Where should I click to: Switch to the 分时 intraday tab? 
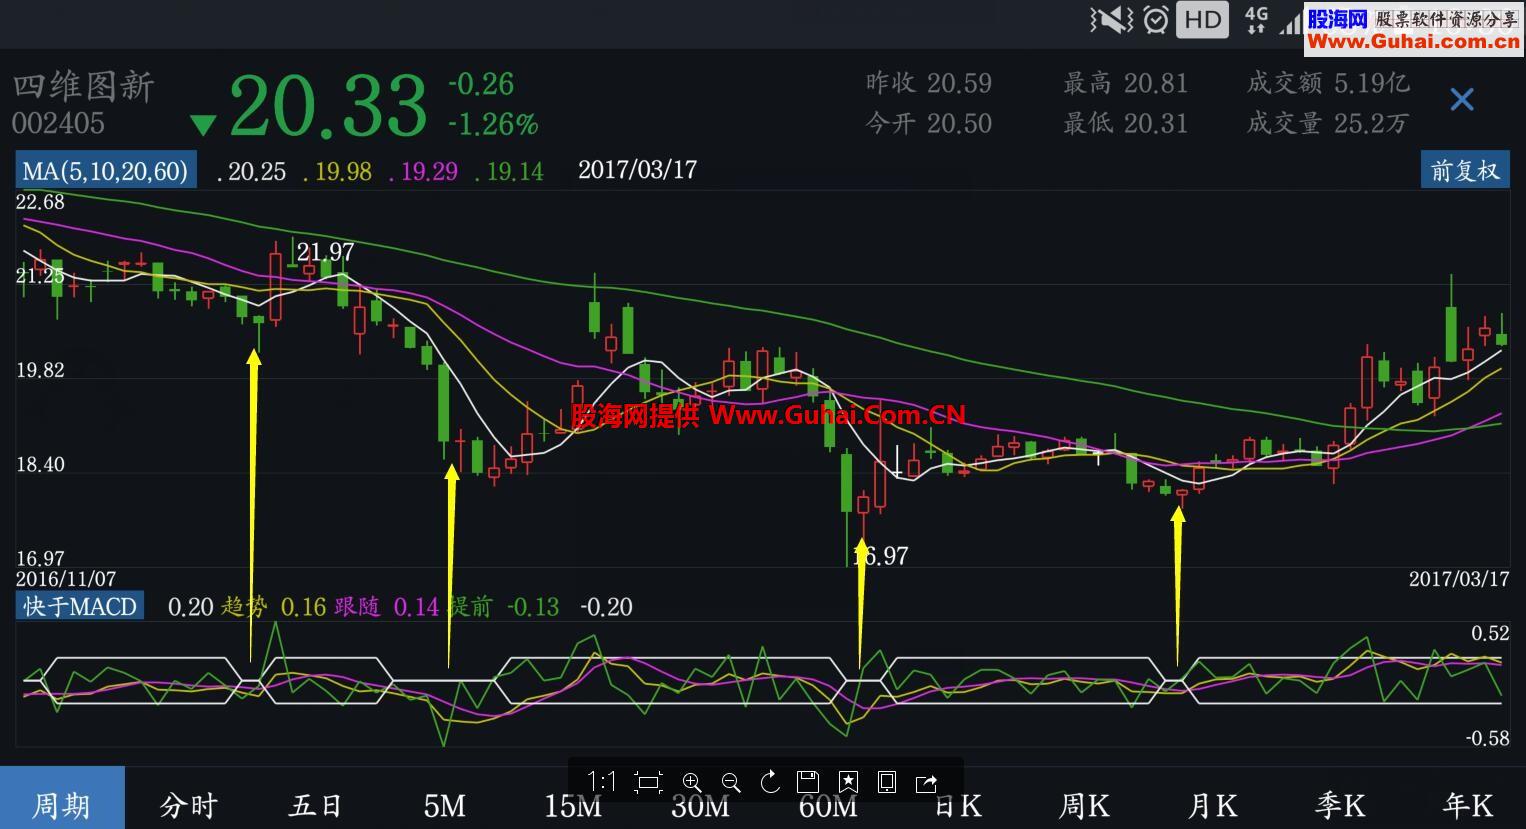188,805
